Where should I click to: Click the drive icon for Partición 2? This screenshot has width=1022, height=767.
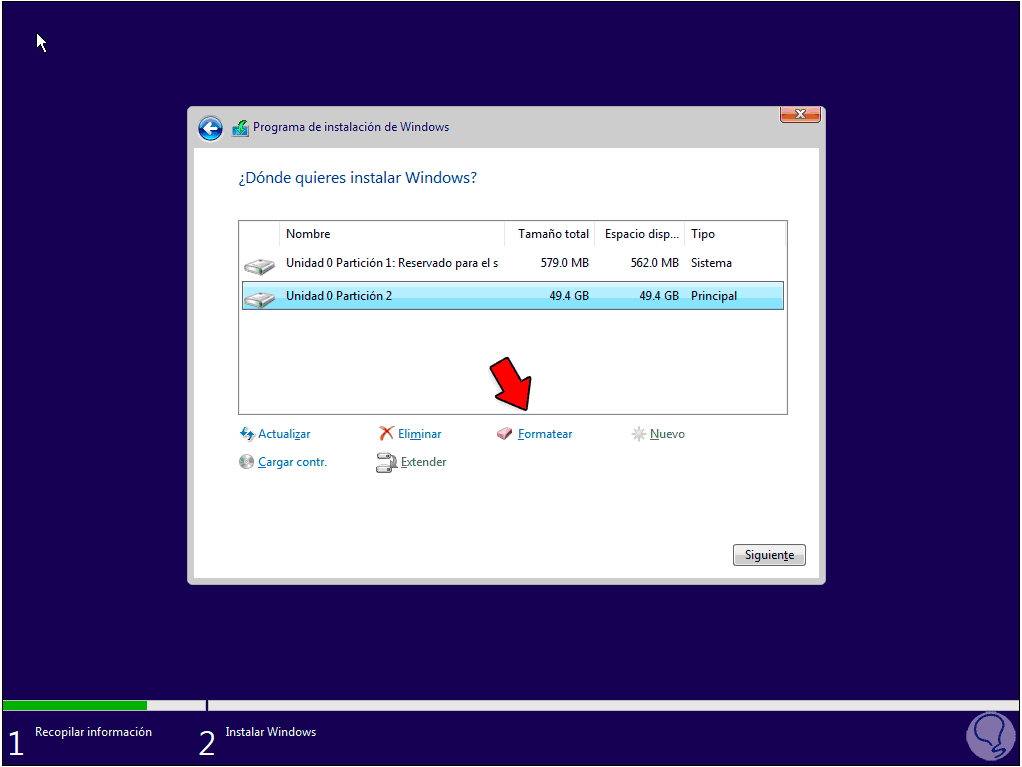pyautogui.click(x=259, y=299)
